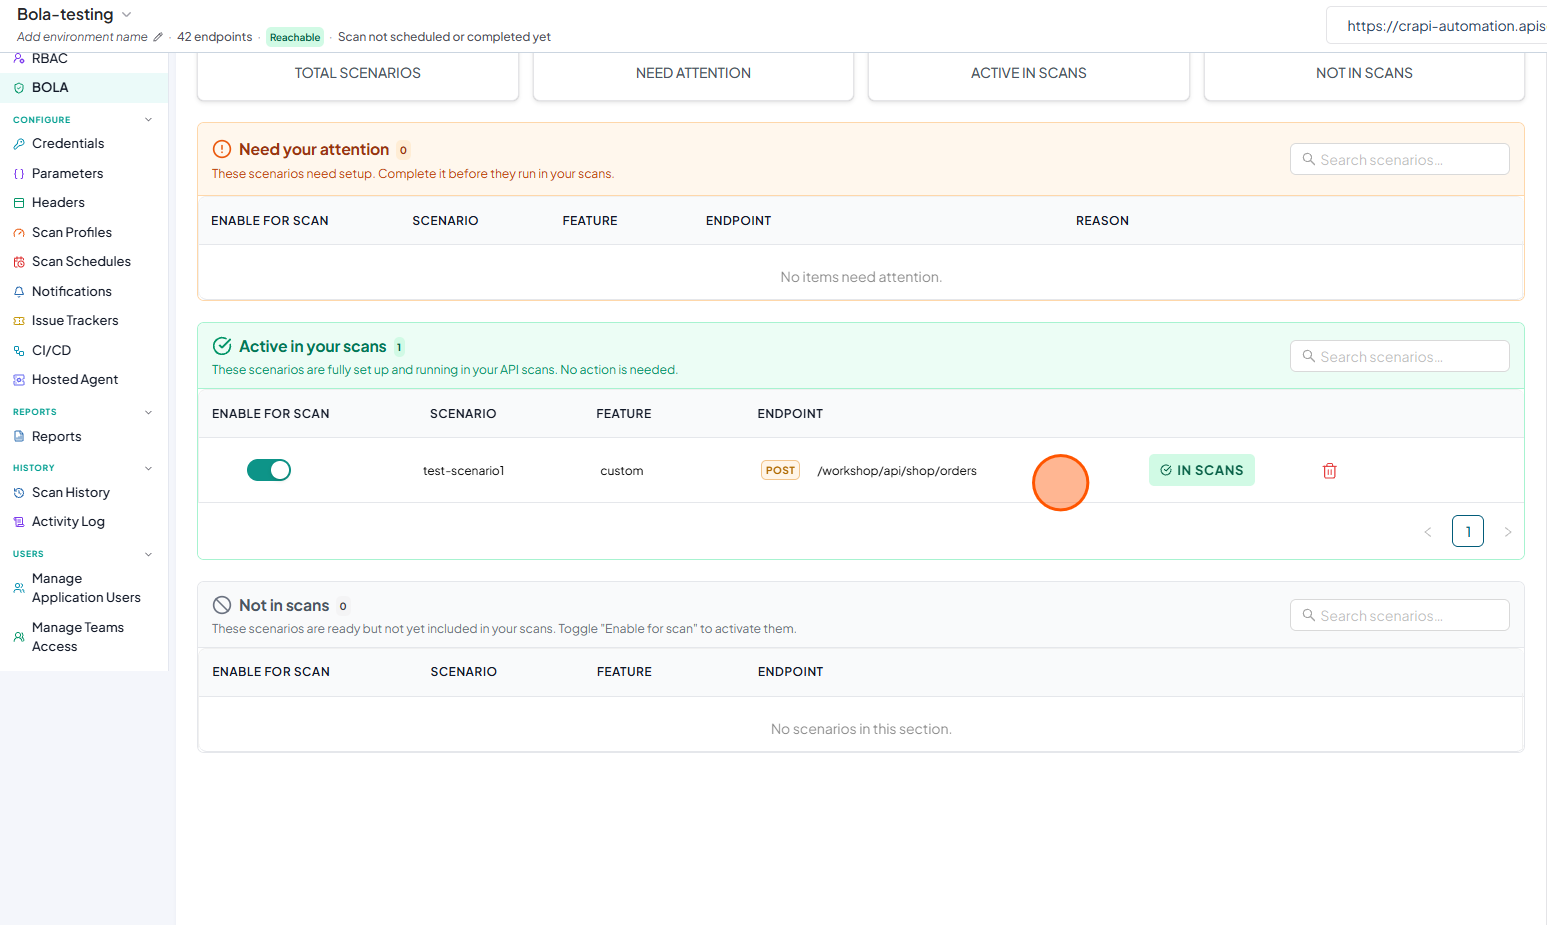Click Add environment name text
The image size is (1547, 925).
[x=82, y=37]
